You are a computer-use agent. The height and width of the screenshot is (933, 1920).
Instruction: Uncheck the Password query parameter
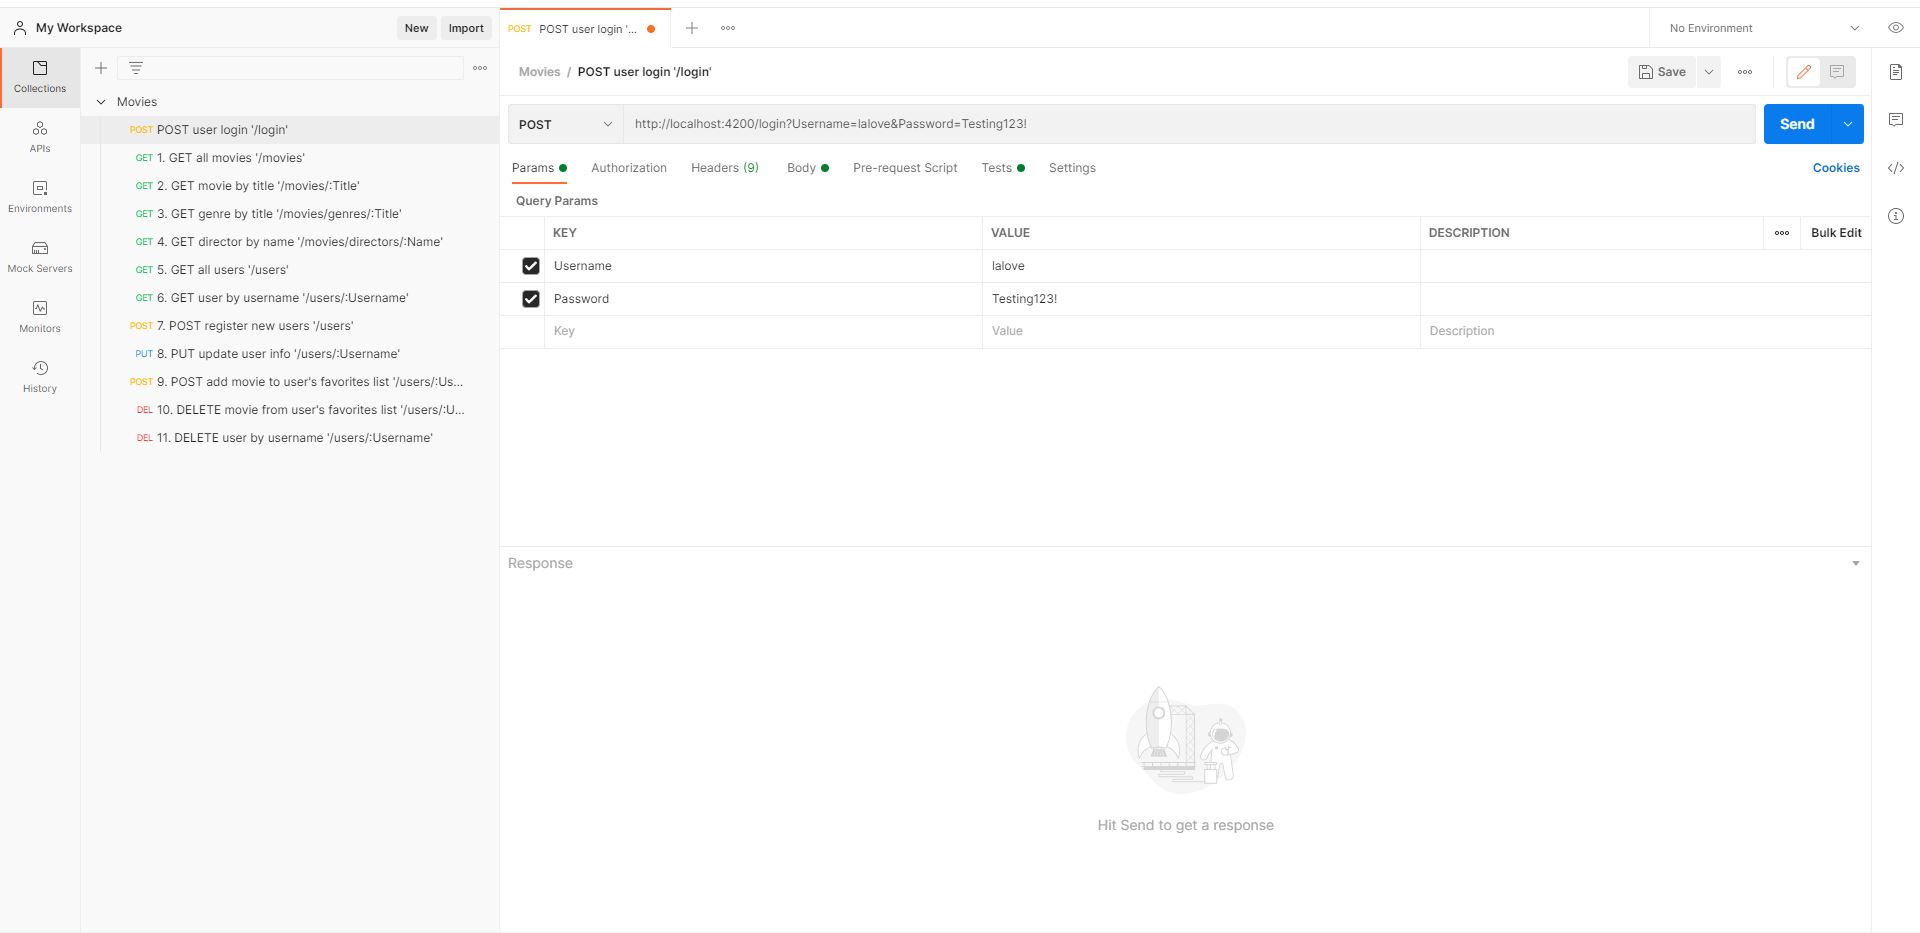coord(530,298)
